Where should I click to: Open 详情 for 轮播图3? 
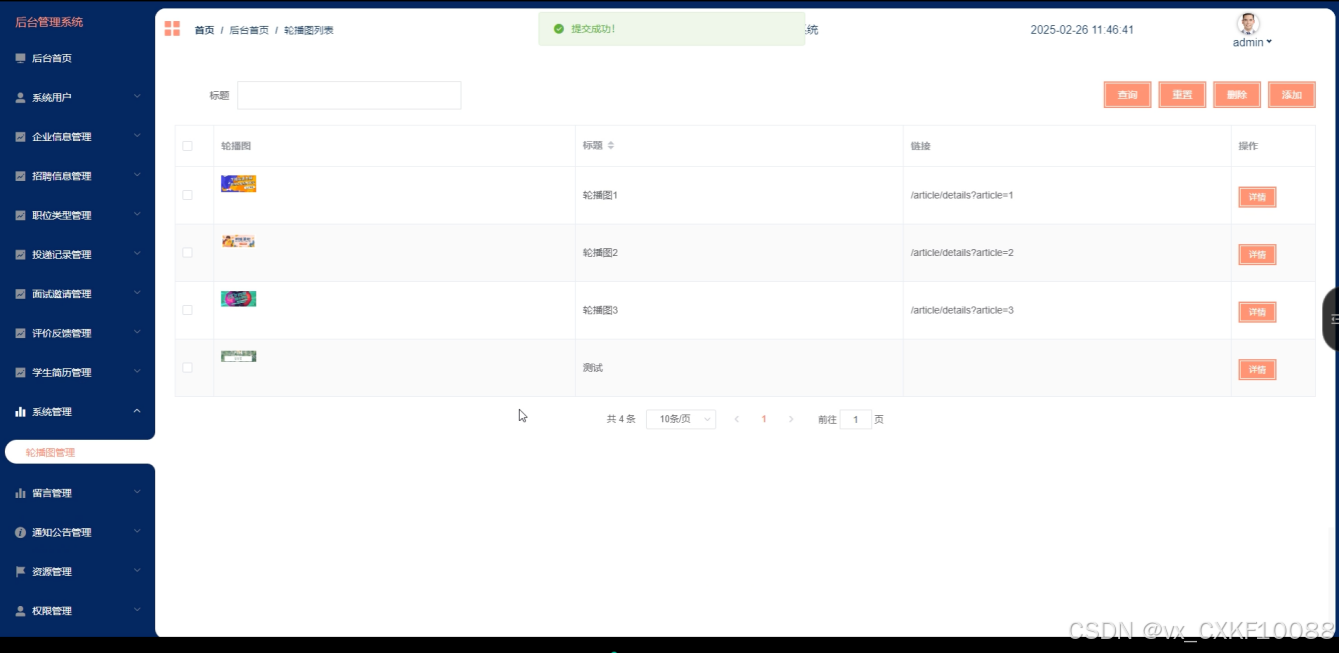tap(1257, 312)
